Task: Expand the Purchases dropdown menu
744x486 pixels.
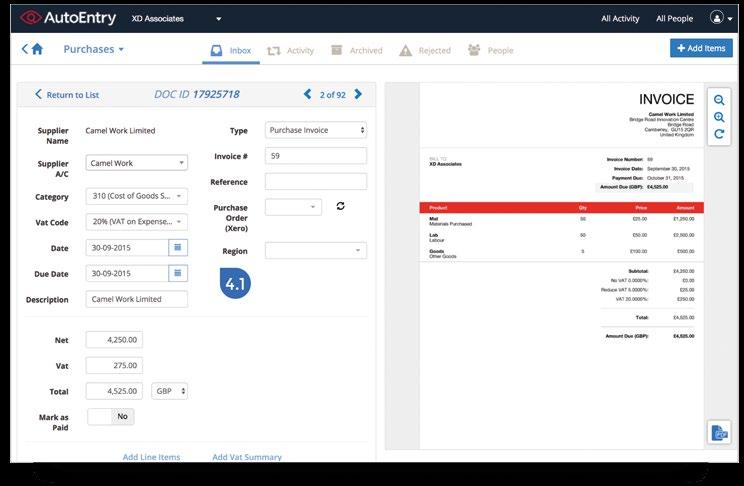Action: [93, 49]
